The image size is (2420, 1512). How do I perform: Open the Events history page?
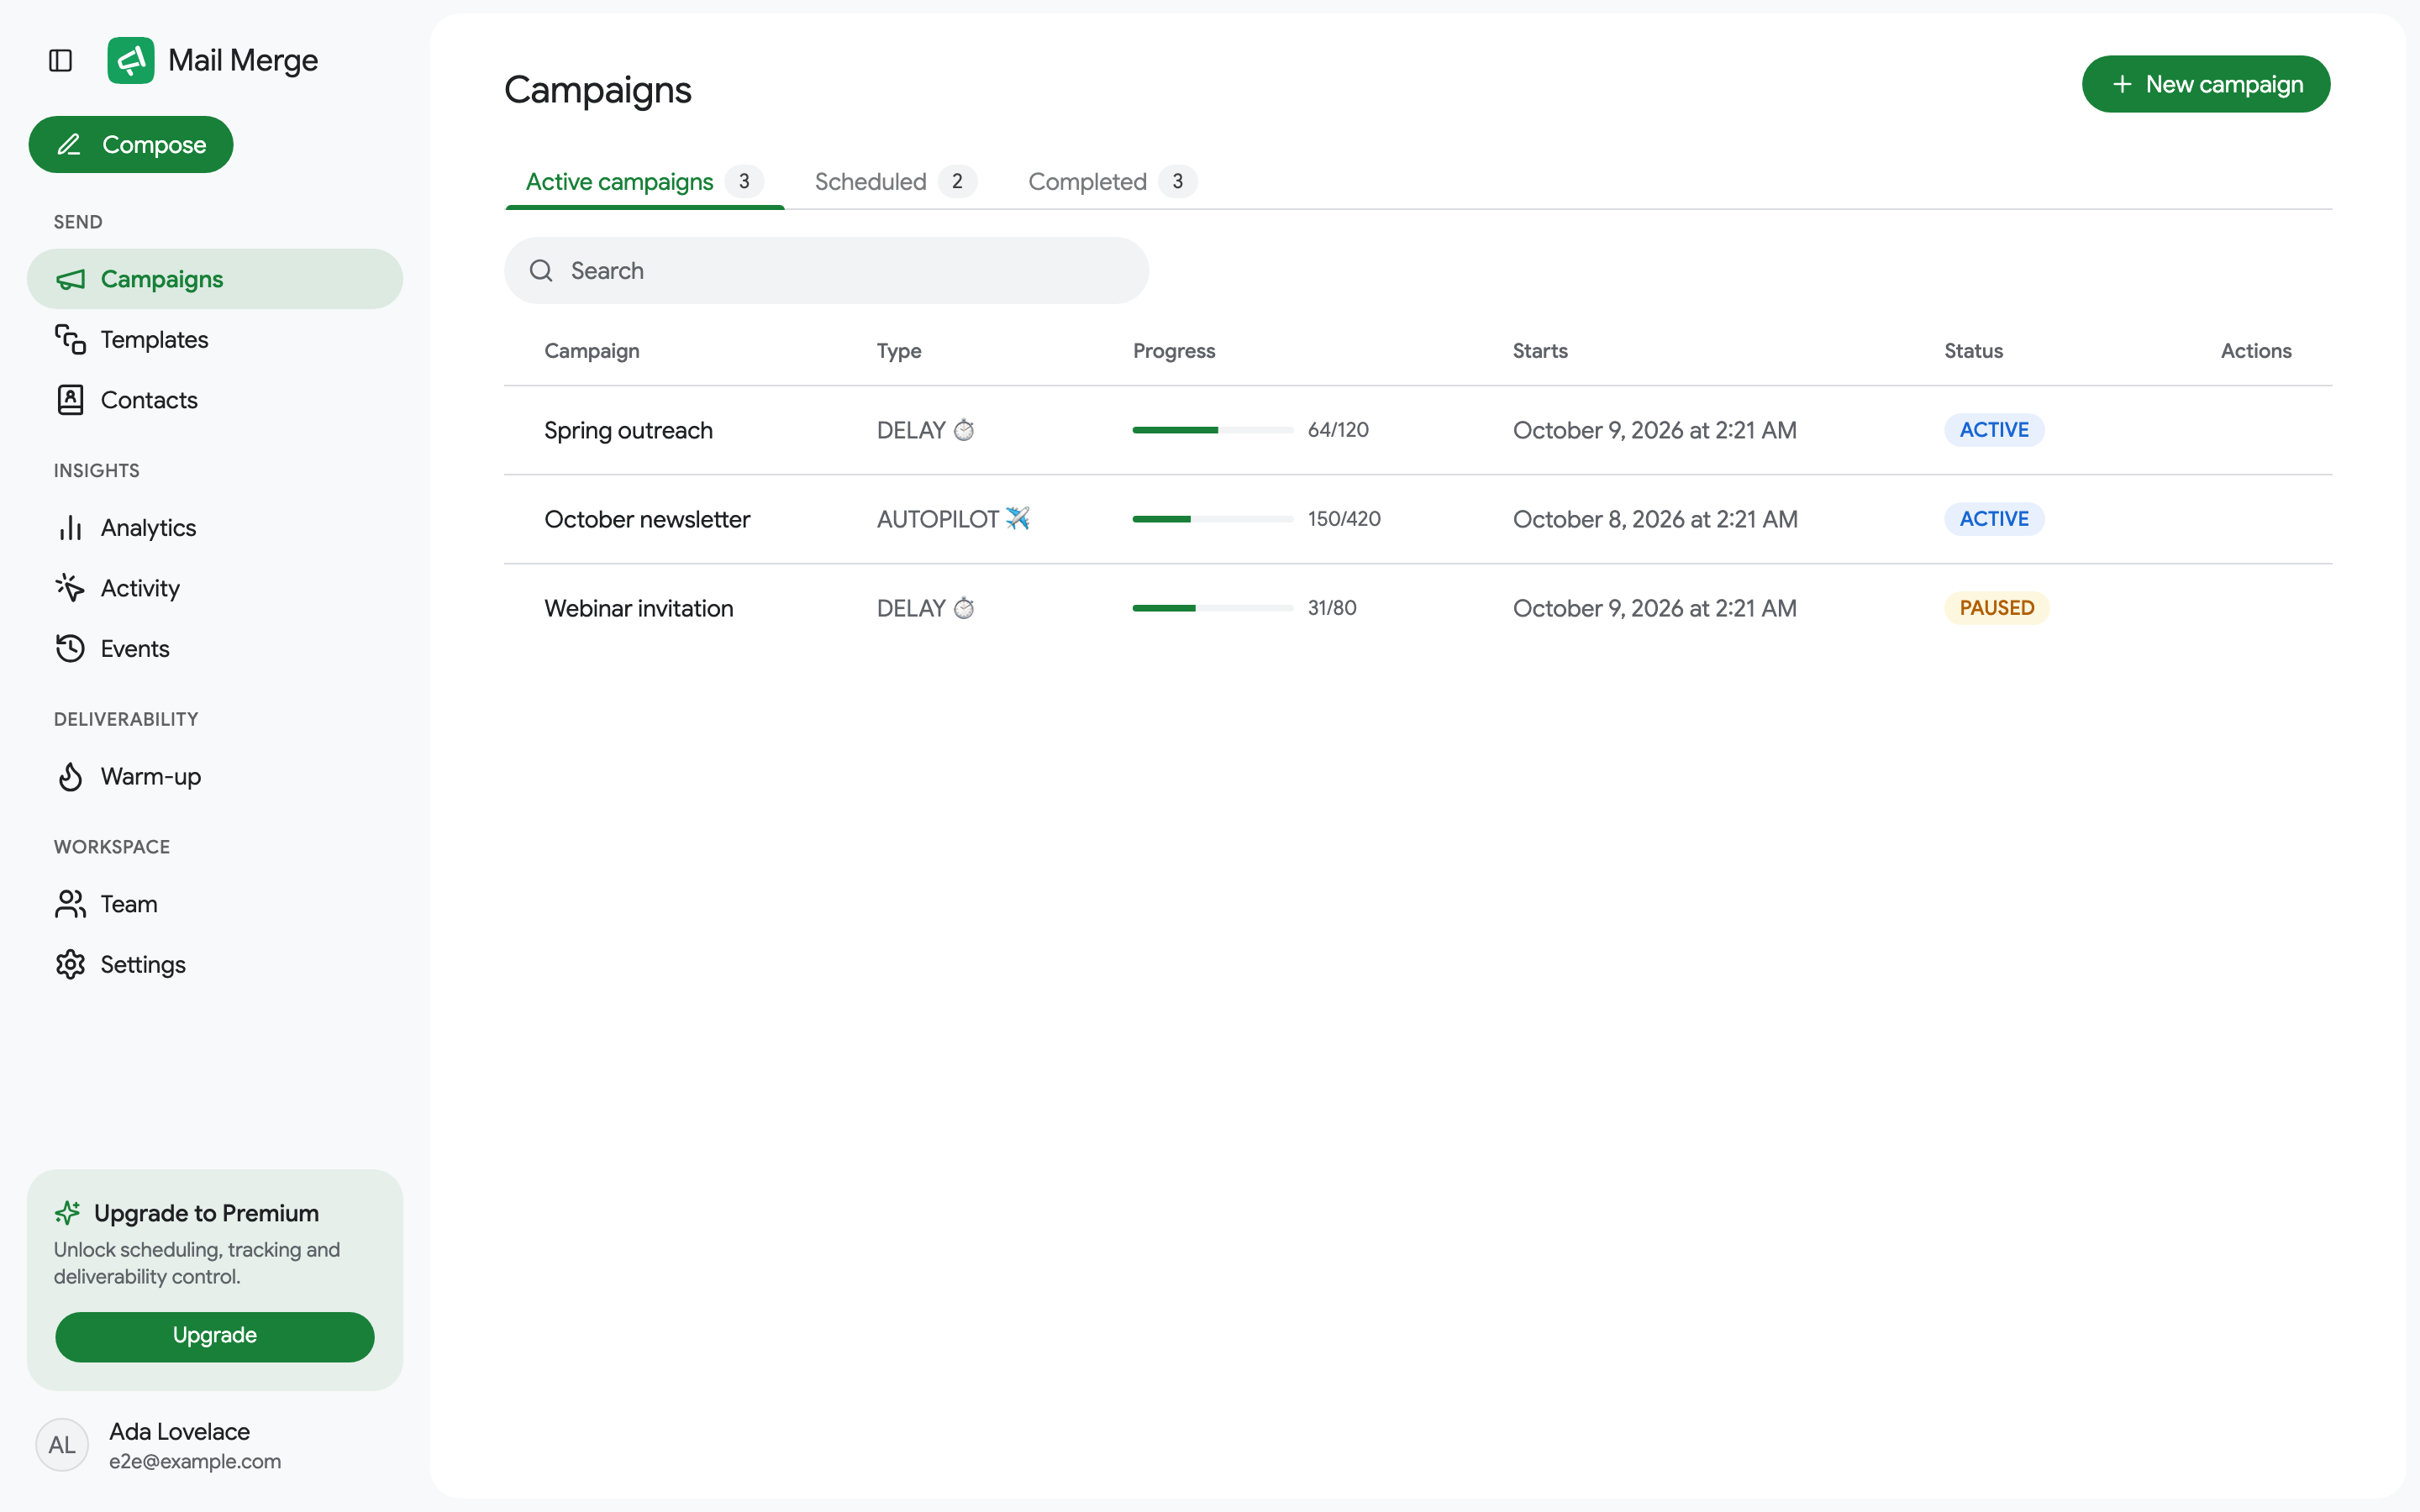click(x=215, y=648)
